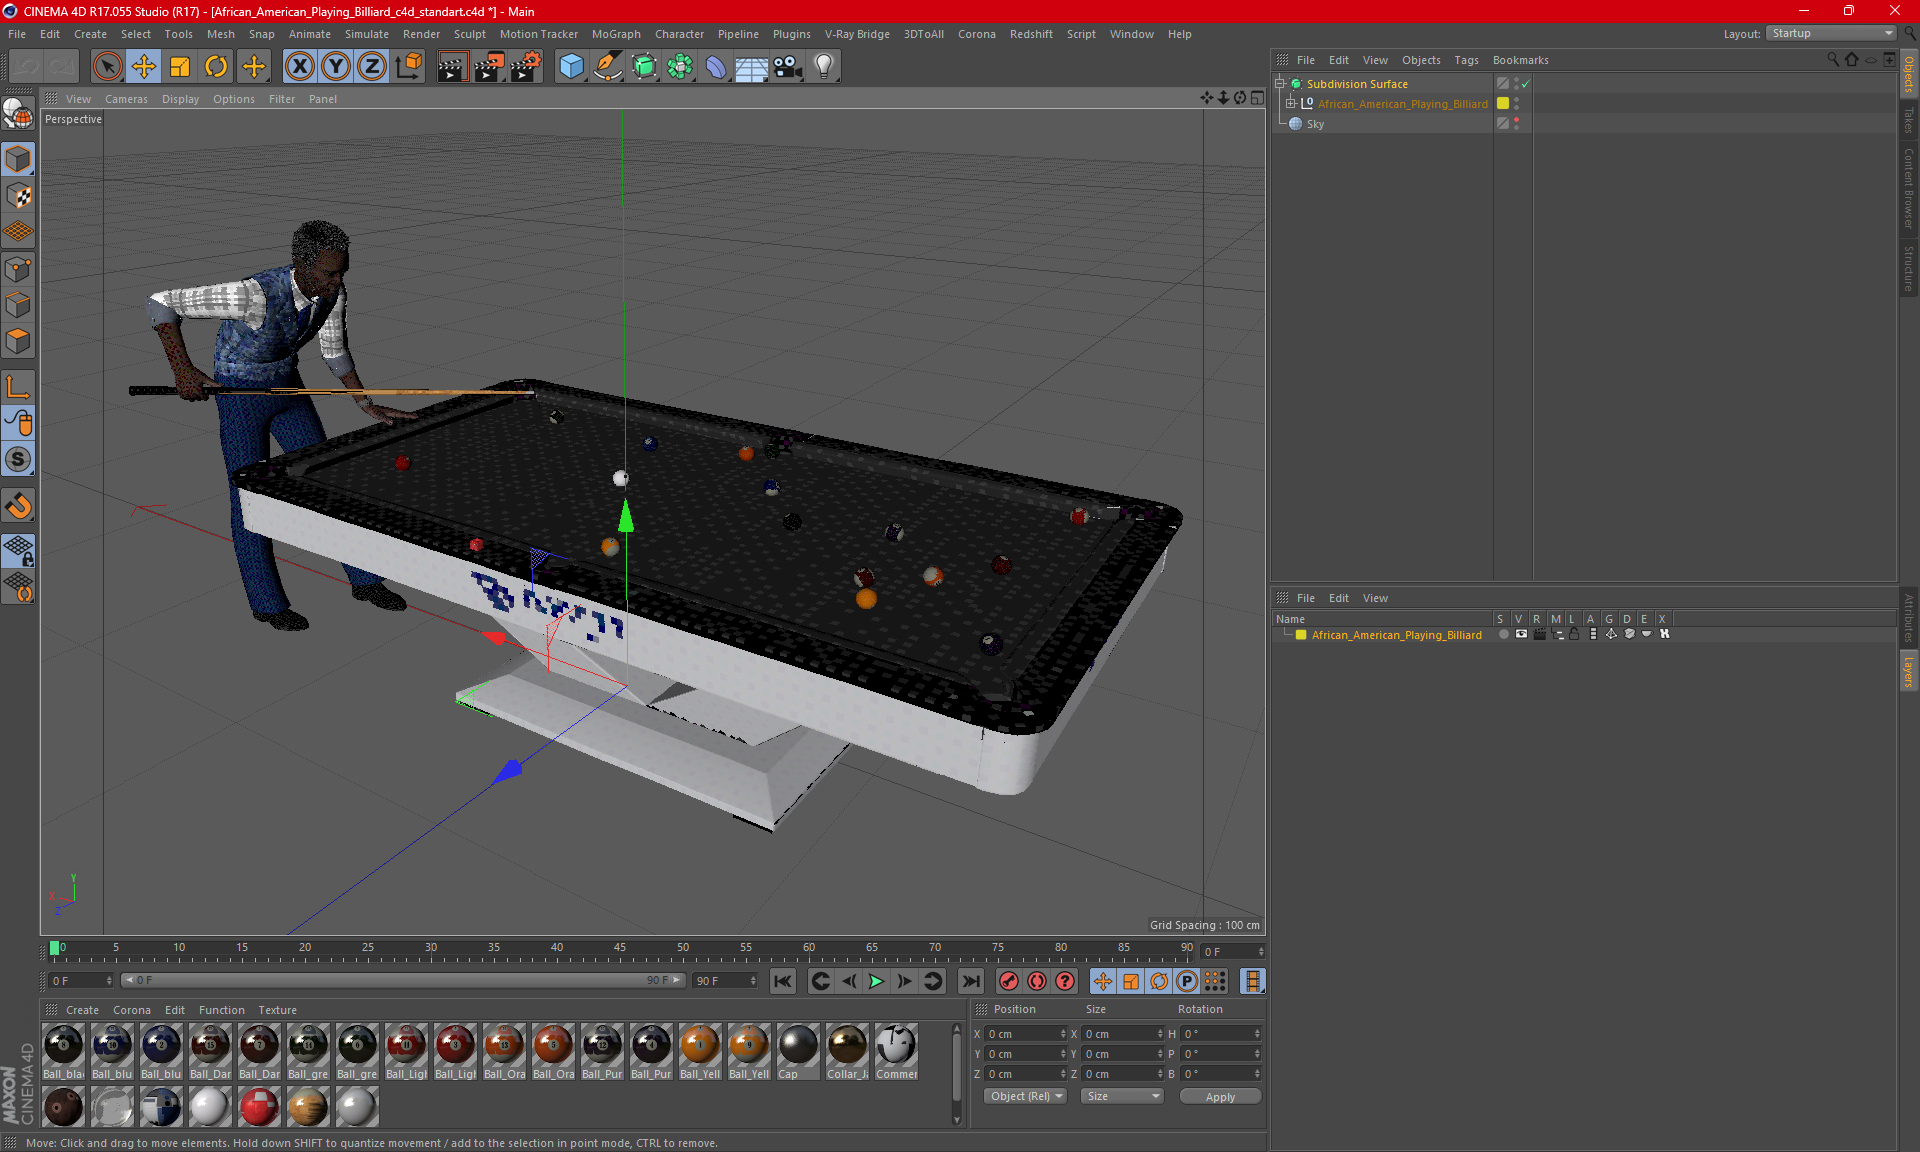This screenshot has height=1152, width=1920.
Task: Click current frame 0 F field
Action: (1228, 952)
